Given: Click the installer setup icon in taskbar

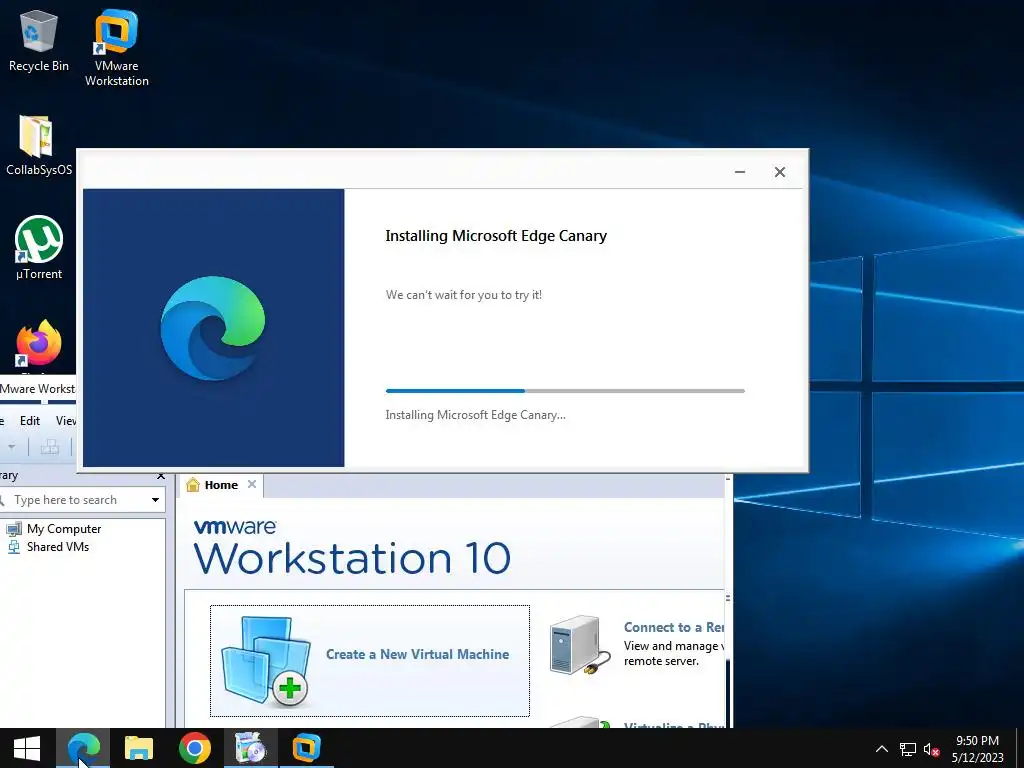Looking at the screenshot, I should pyautogui.click(x=251, y=748).
